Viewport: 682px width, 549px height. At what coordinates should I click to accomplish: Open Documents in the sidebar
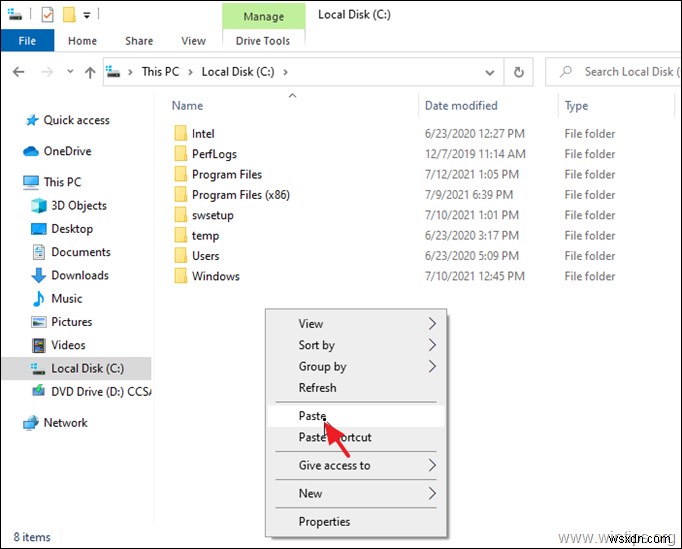click(80, 252)
